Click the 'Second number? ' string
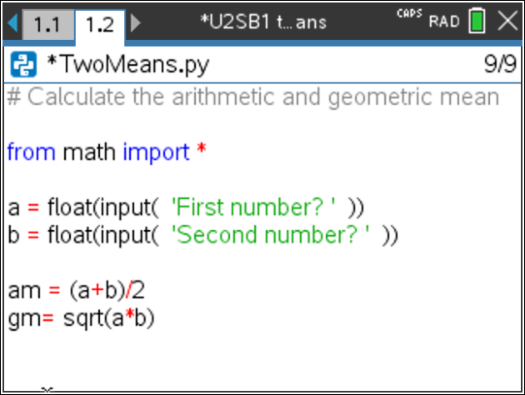The image size is (525, 395). click(271, 235)
